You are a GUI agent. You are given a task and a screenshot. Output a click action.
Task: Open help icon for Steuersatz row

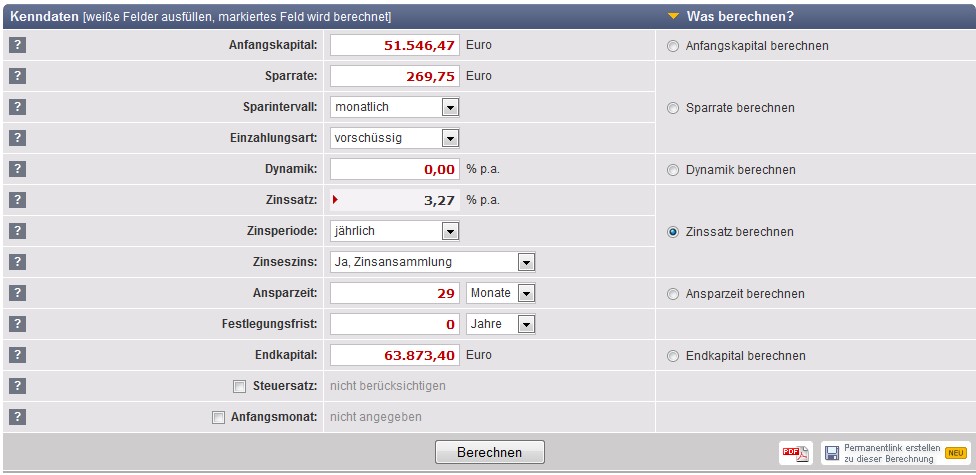[17, 386]
